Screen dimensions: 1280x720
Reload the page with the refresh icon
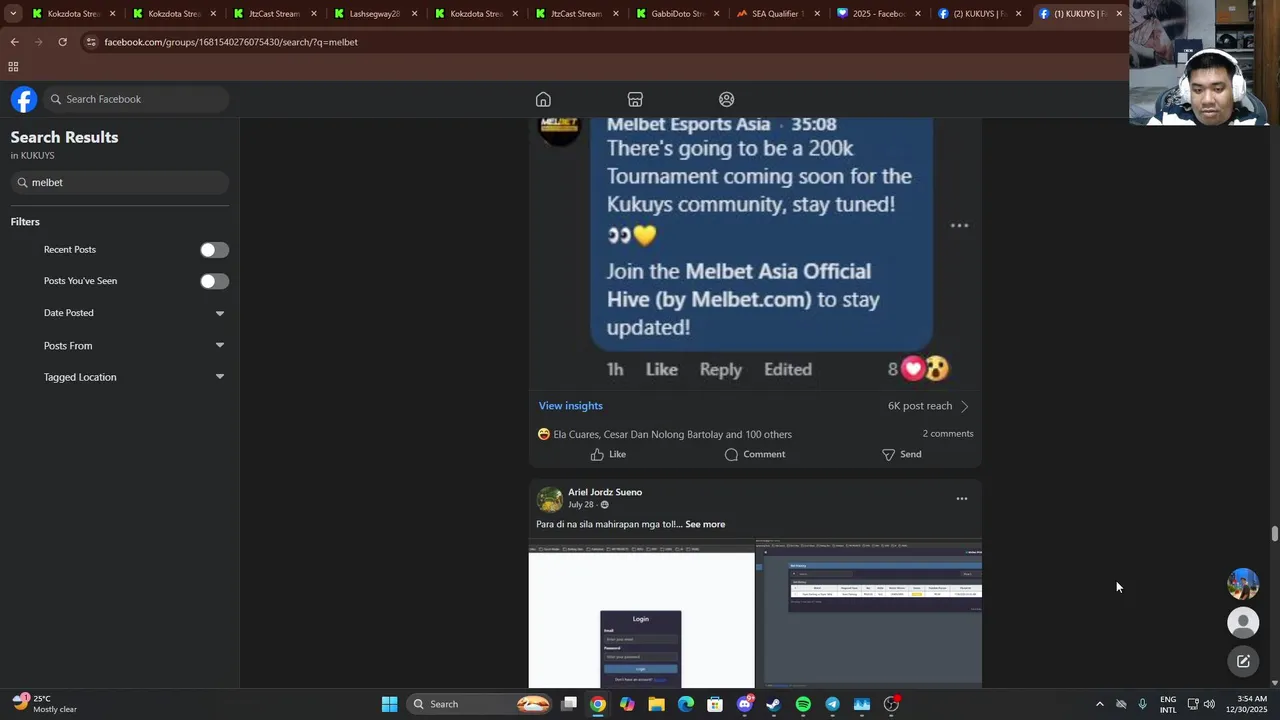(62, 42)
